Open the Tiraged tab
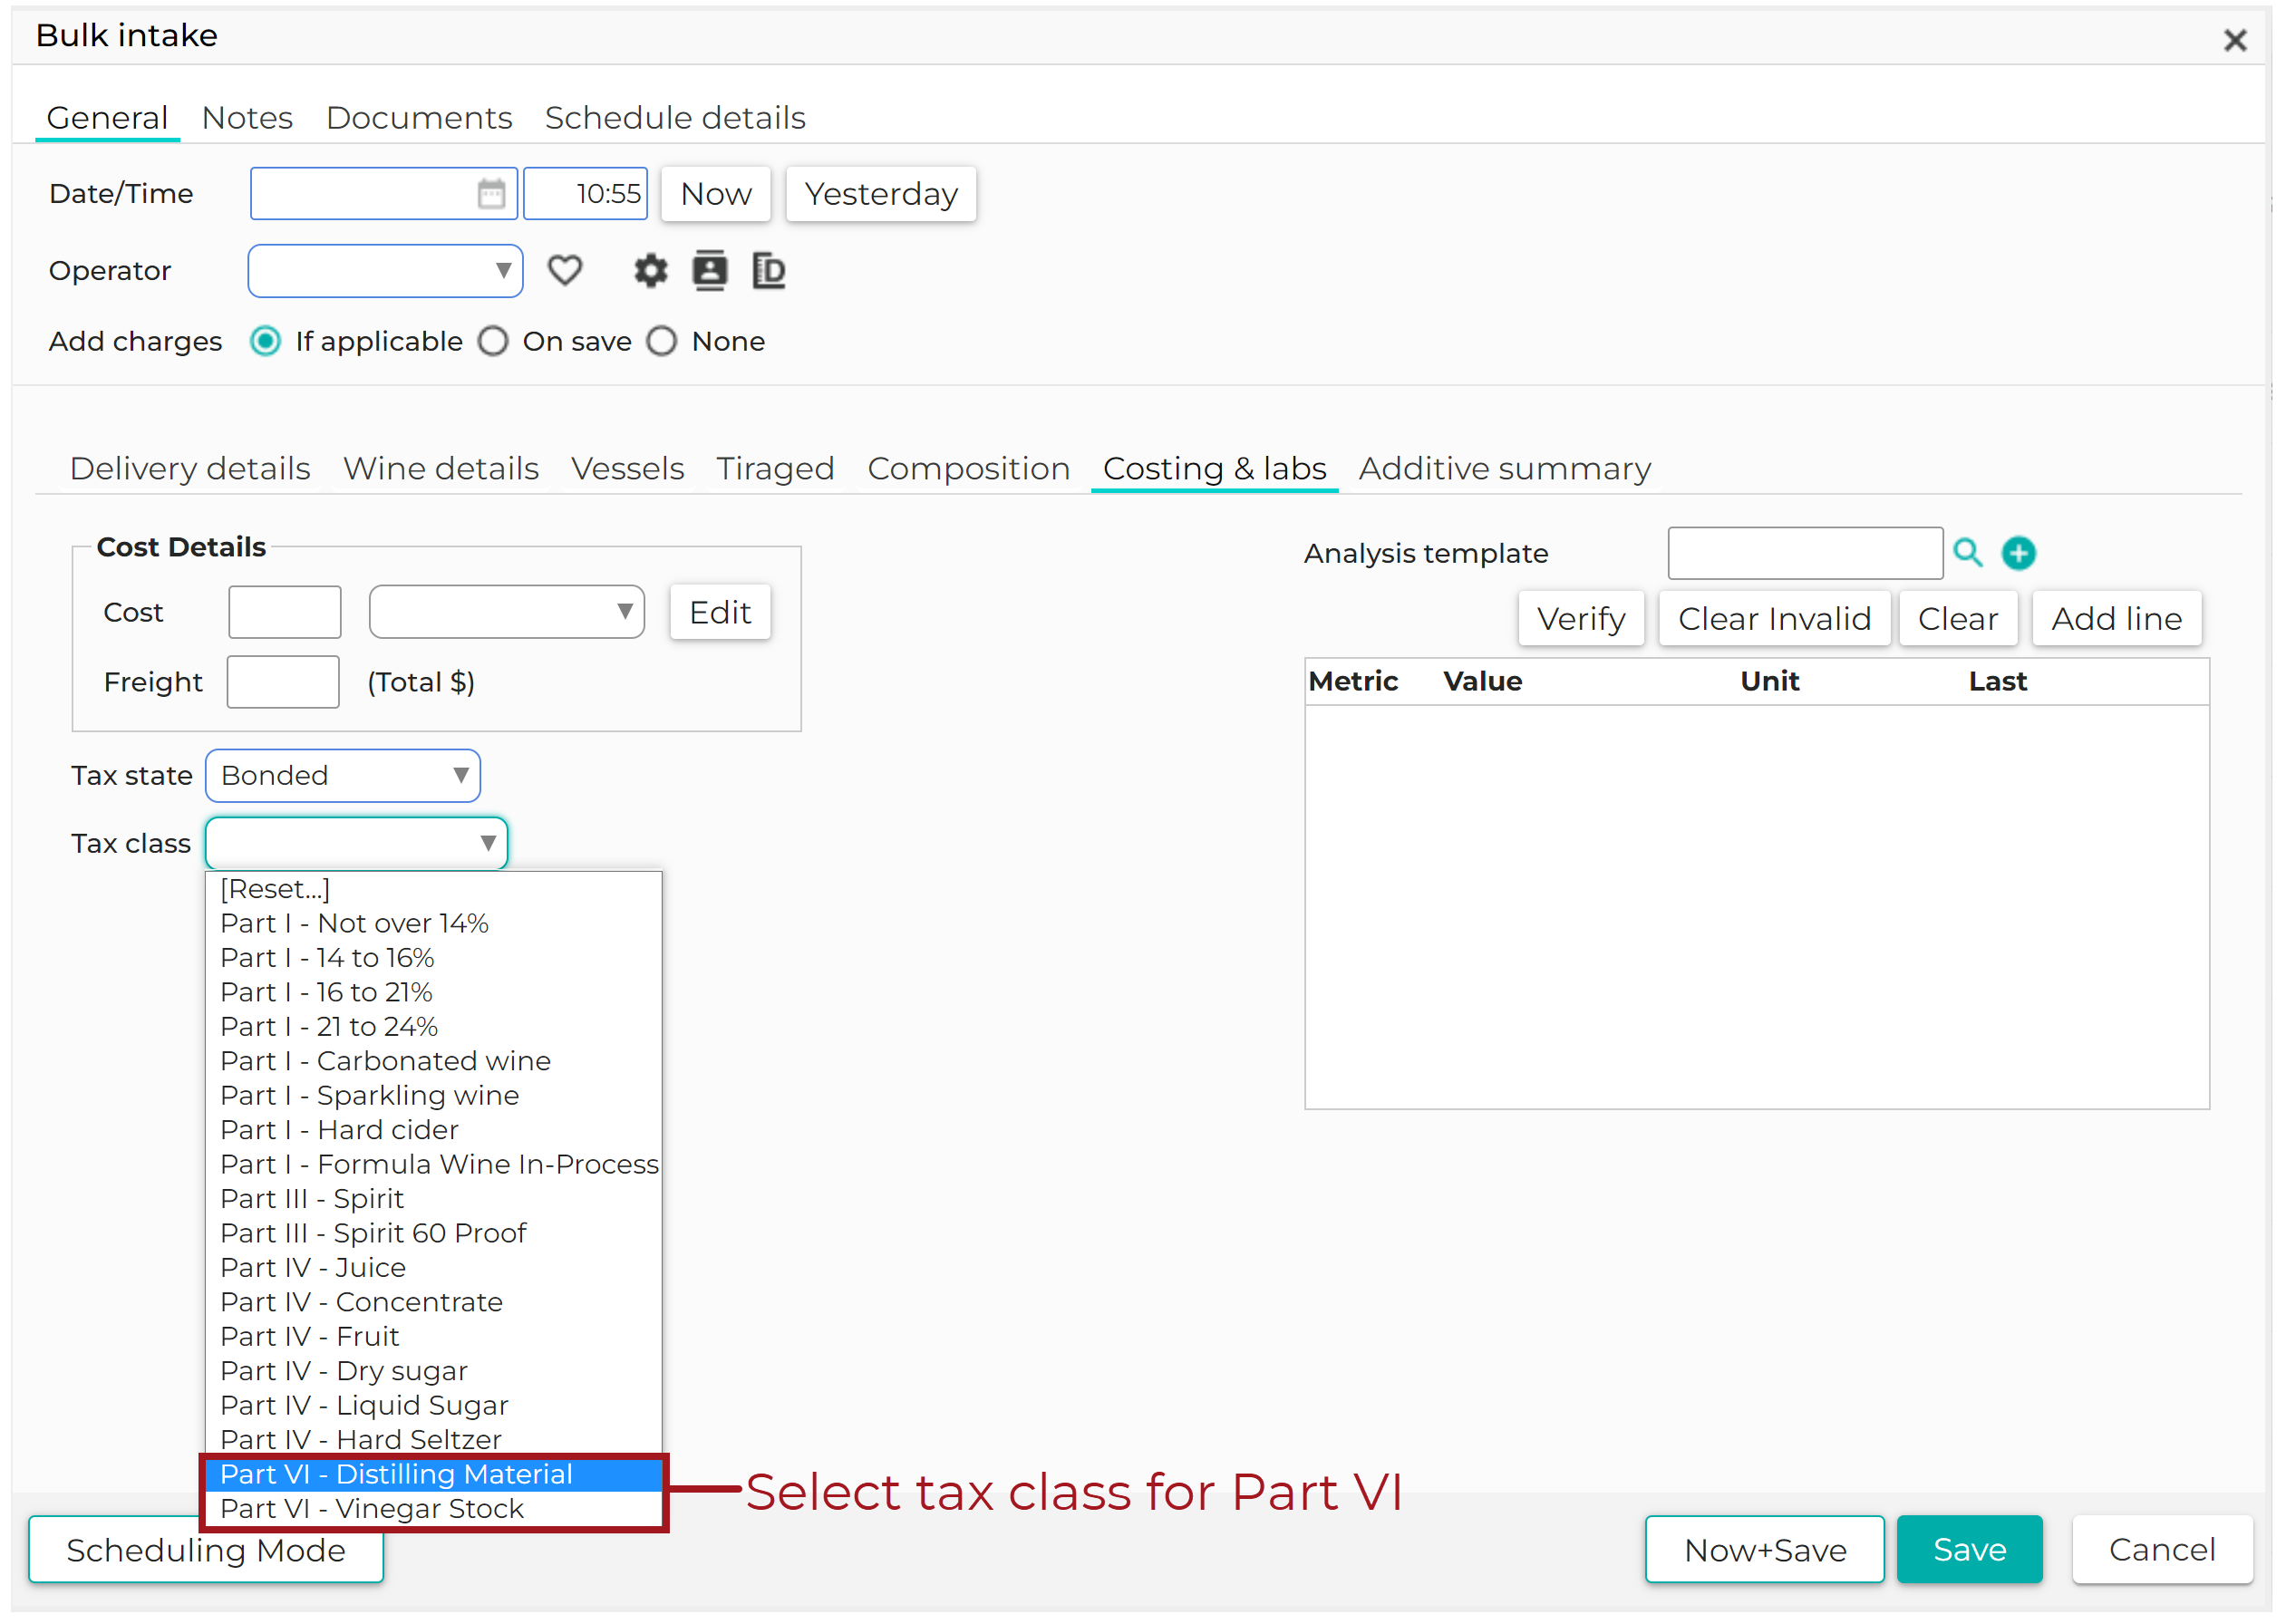 pyautogui.click(x=775, y=469)
